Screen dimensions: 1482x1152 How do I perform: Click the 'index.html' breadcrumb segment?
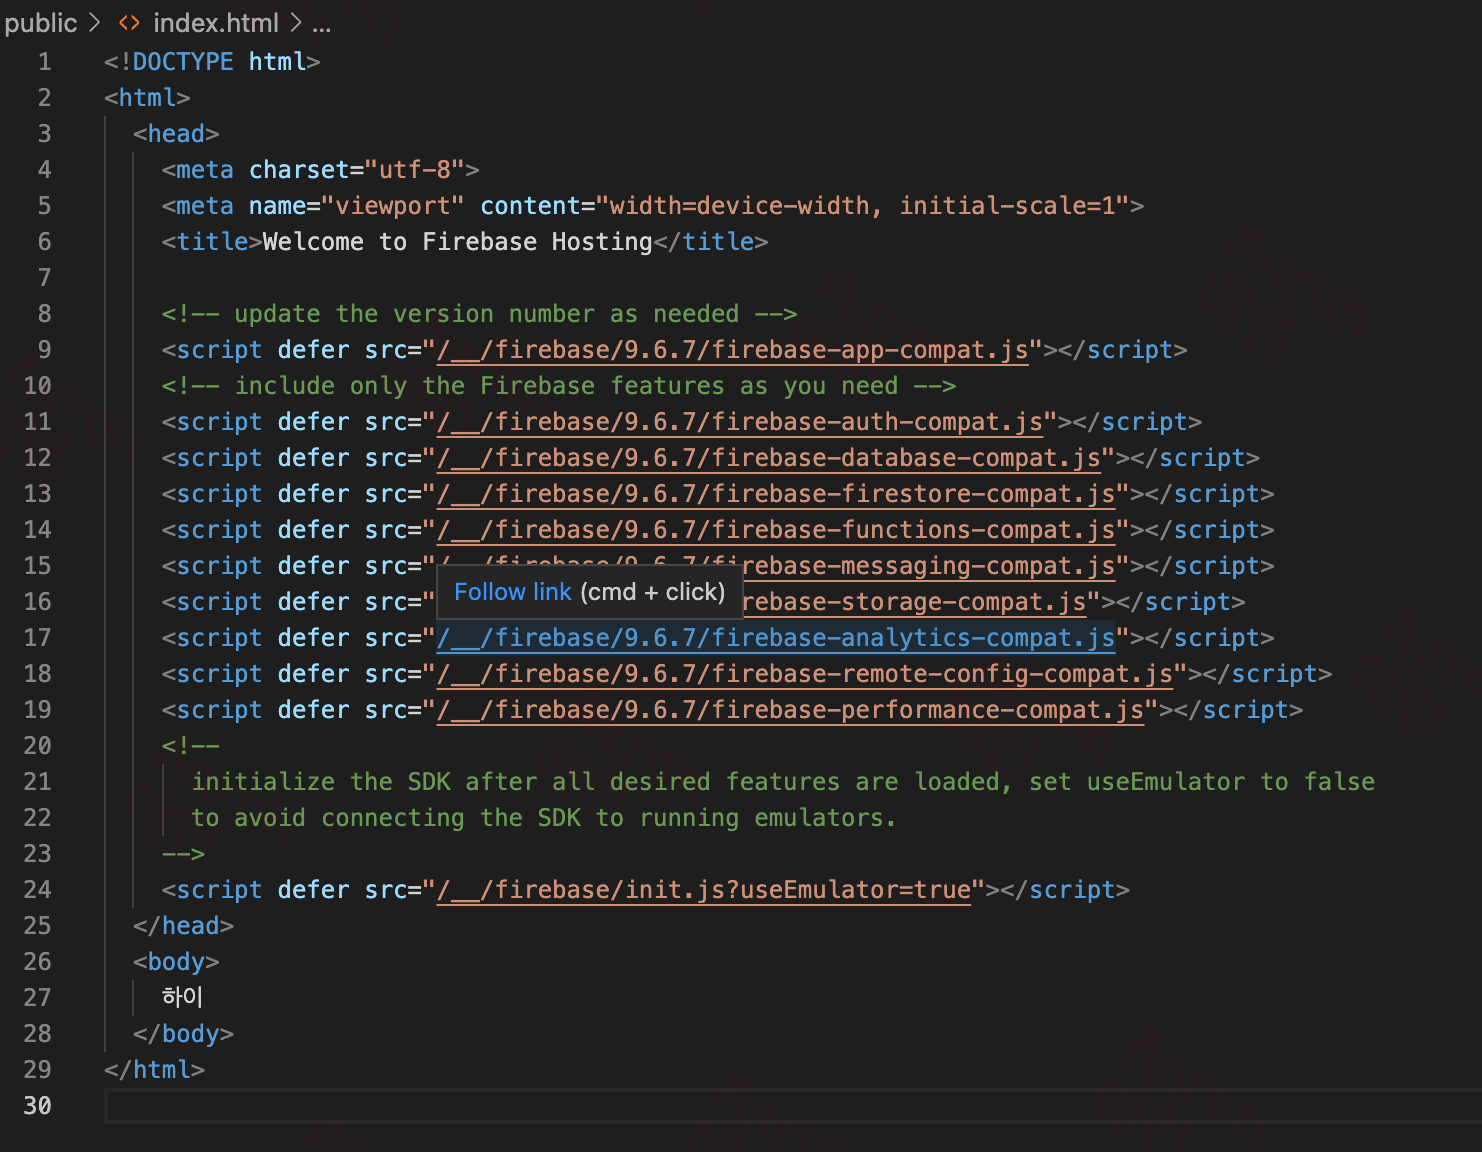tap(216, 23)
